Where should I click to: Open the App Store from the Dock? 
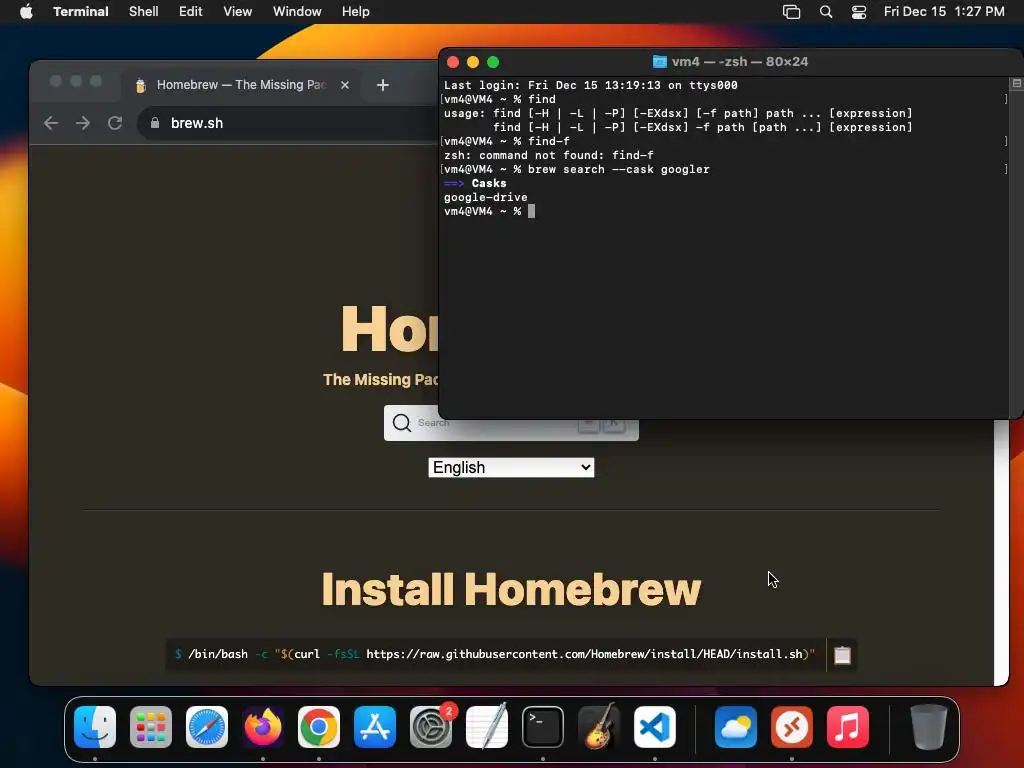coord(375,727)
